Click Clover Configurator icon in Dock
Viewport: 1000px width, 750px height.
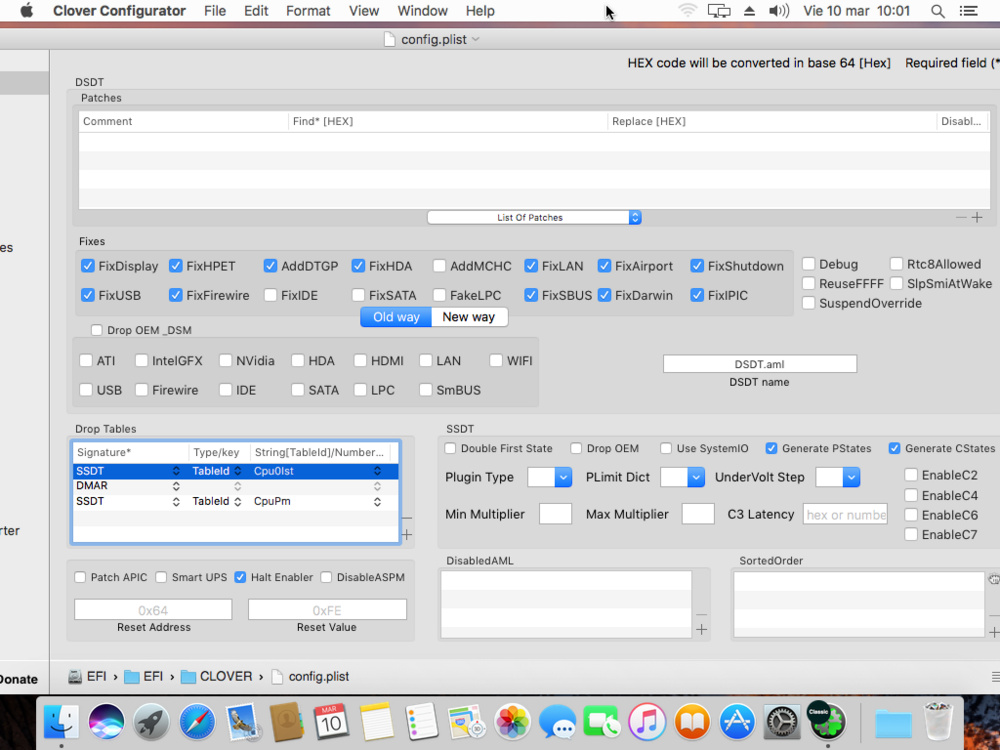pyautogui.click(x=827, y=722)
